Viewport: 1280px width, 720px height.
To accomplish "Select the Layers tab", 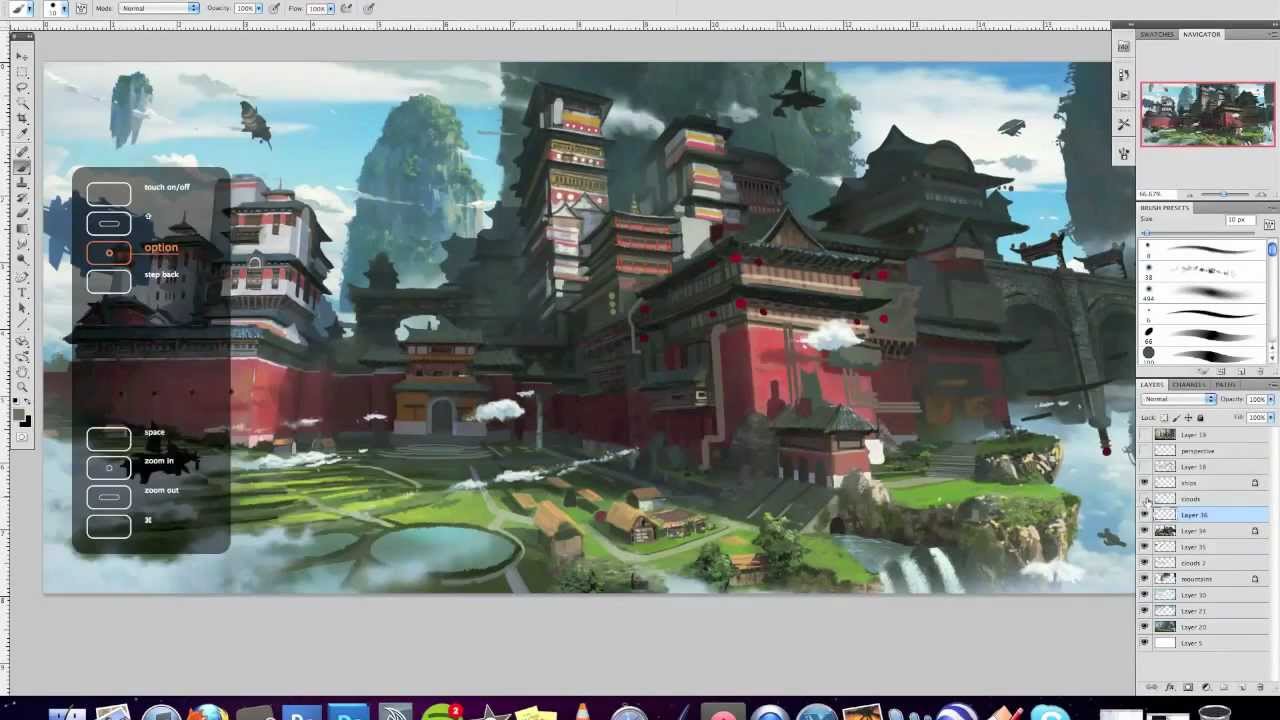I will [1152, 384].
